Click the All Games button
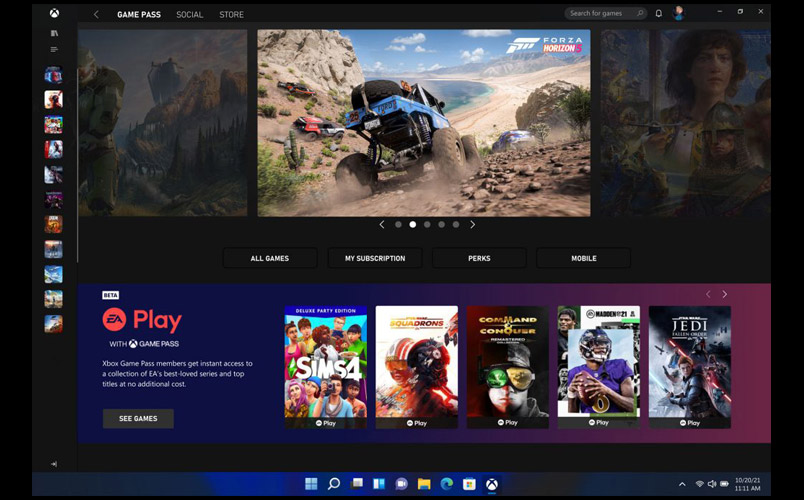This screenshot has height=500, width=804. tap(270, 258)
